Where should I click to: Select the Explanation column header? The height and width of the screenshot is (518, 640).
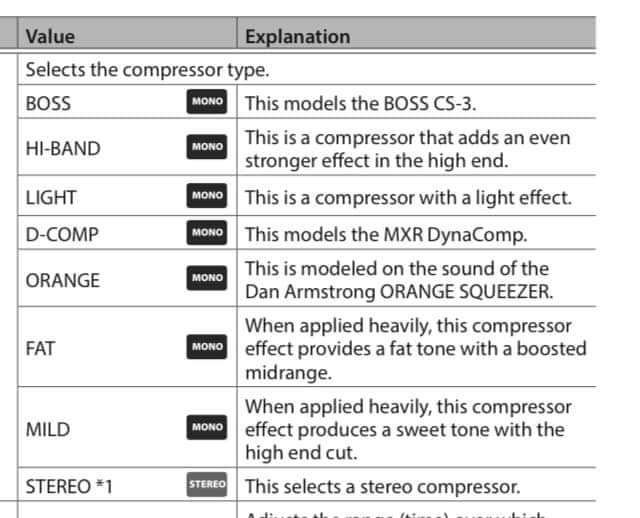[x=298, y=36]
